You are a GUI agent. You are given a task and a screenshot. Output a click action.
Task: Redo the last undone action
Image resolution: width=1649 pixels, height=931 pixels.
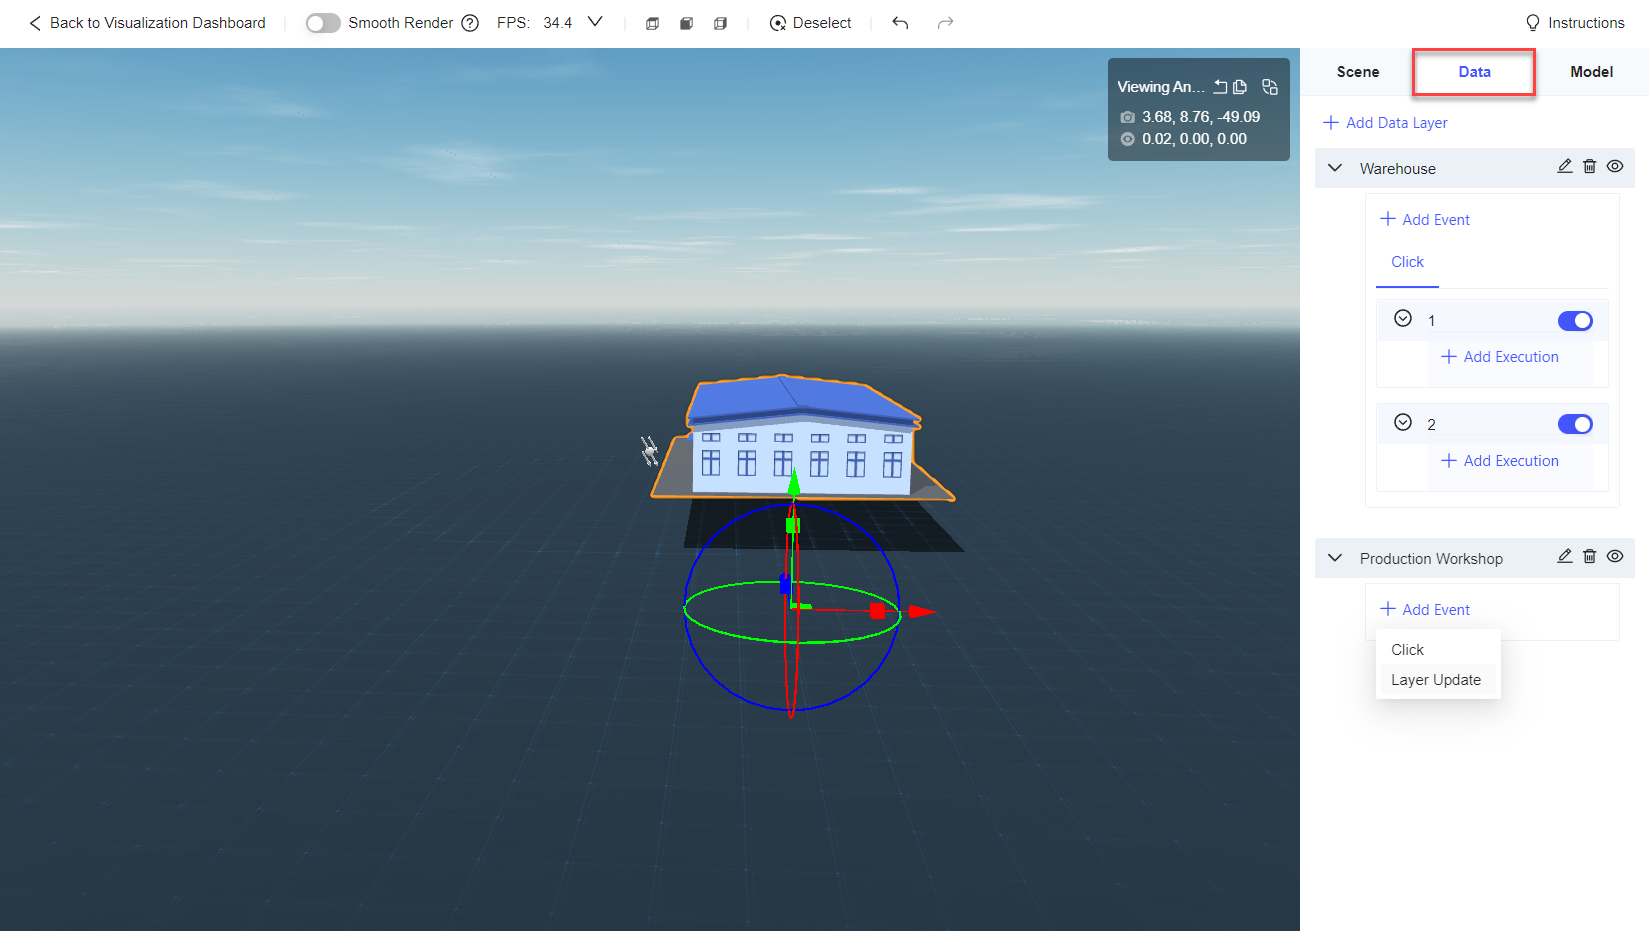point(945,23)
